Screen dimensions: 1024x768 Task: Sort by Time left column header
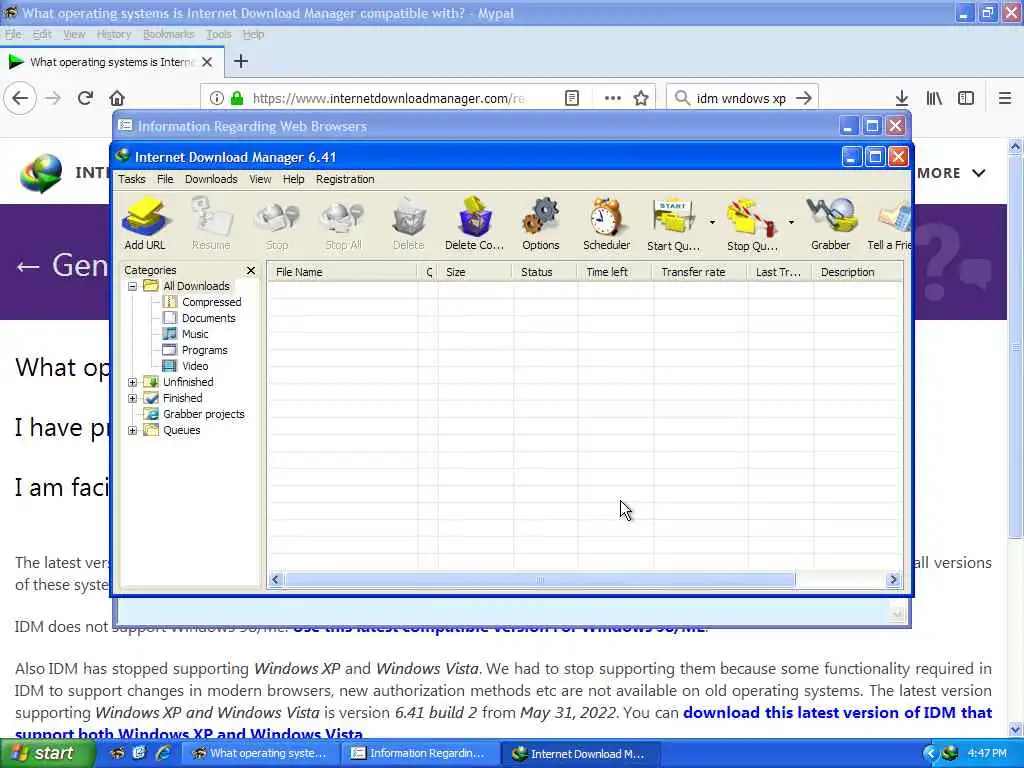(x=615, y=272)
